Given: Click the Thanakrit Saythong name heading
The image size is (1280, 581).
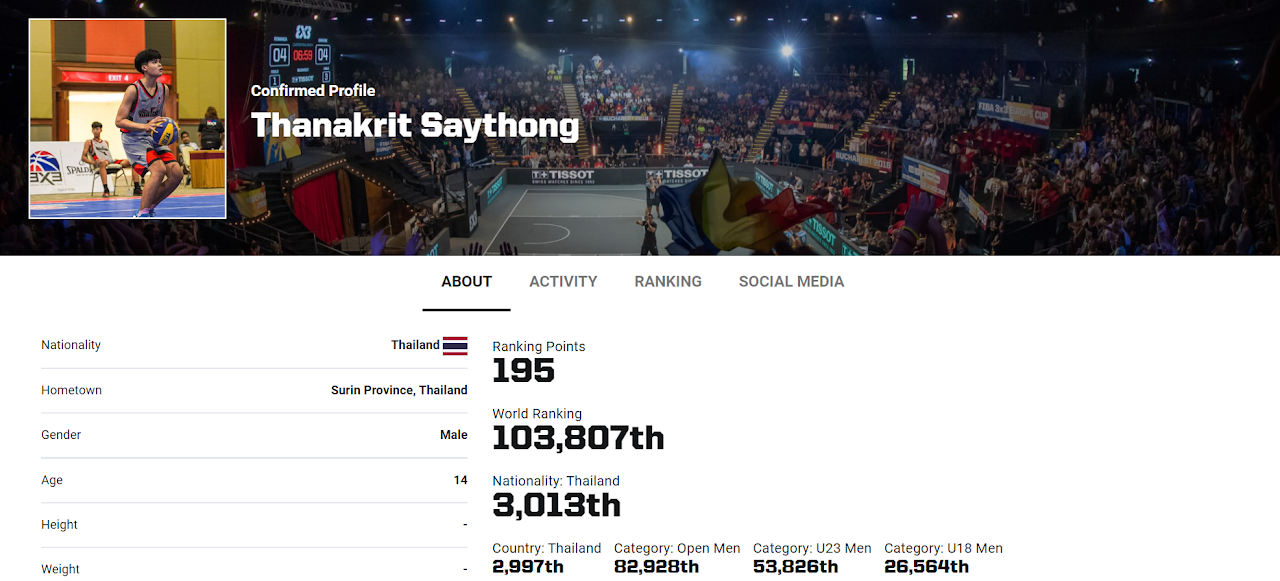Looking at the screenshot, I should pos(414,126).
